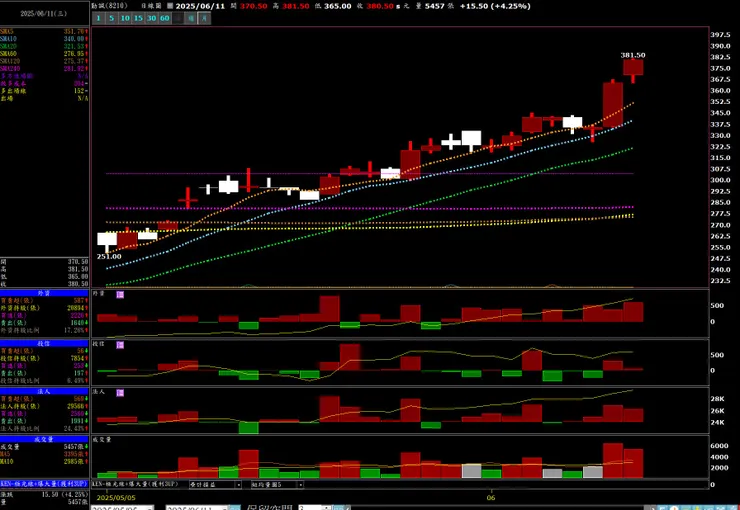This screenshot has width=740, height=510.
Task: Click the tallest red volume bar
Action: tap(613, 460)
